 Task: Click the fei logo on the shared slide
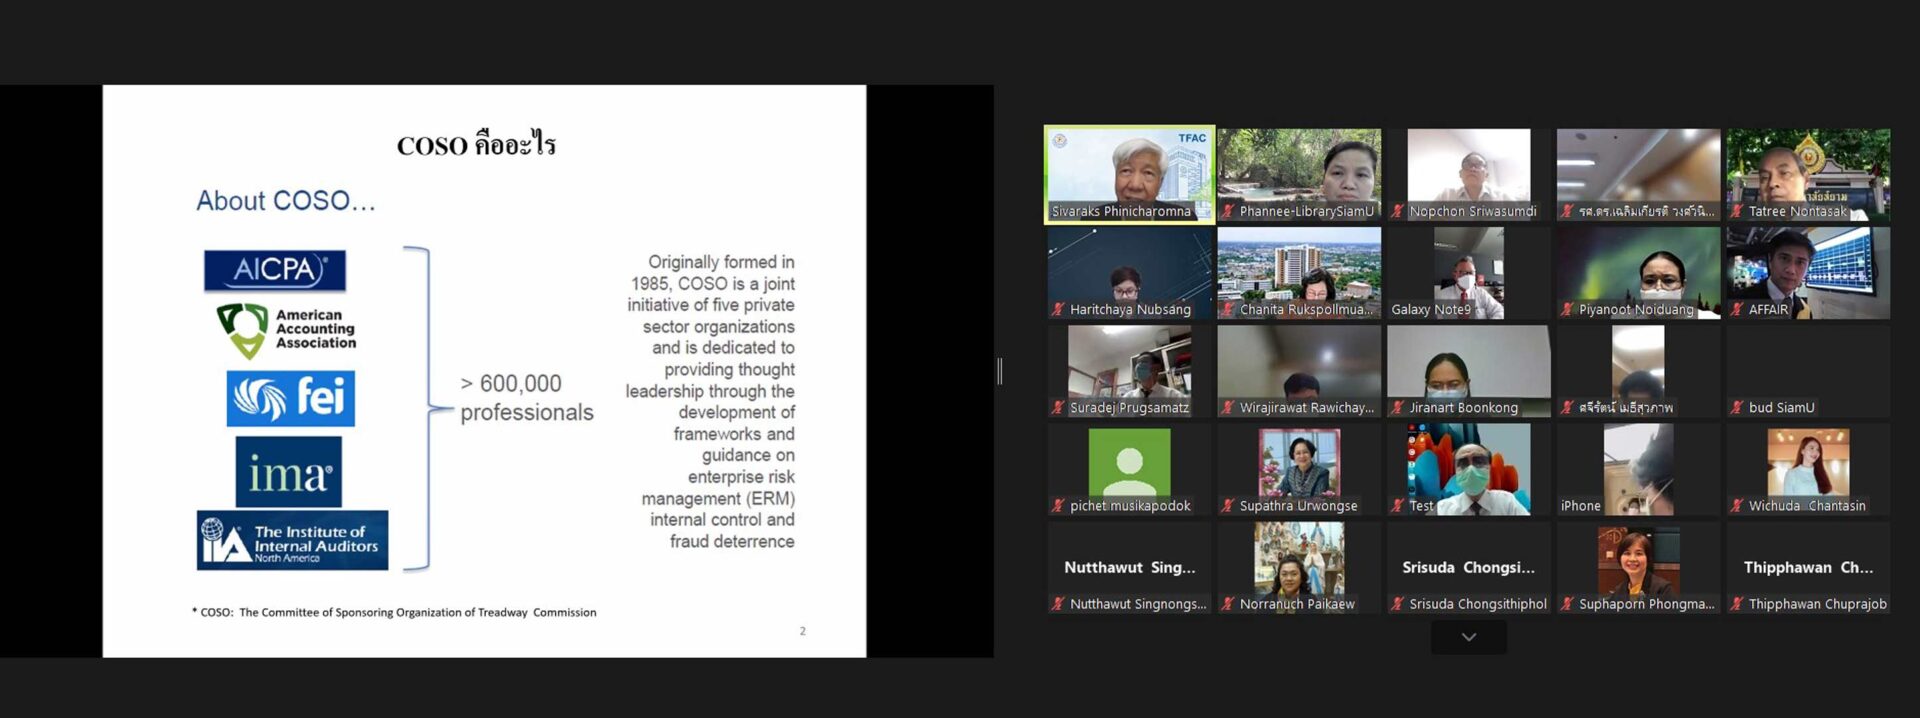point(290,398)
